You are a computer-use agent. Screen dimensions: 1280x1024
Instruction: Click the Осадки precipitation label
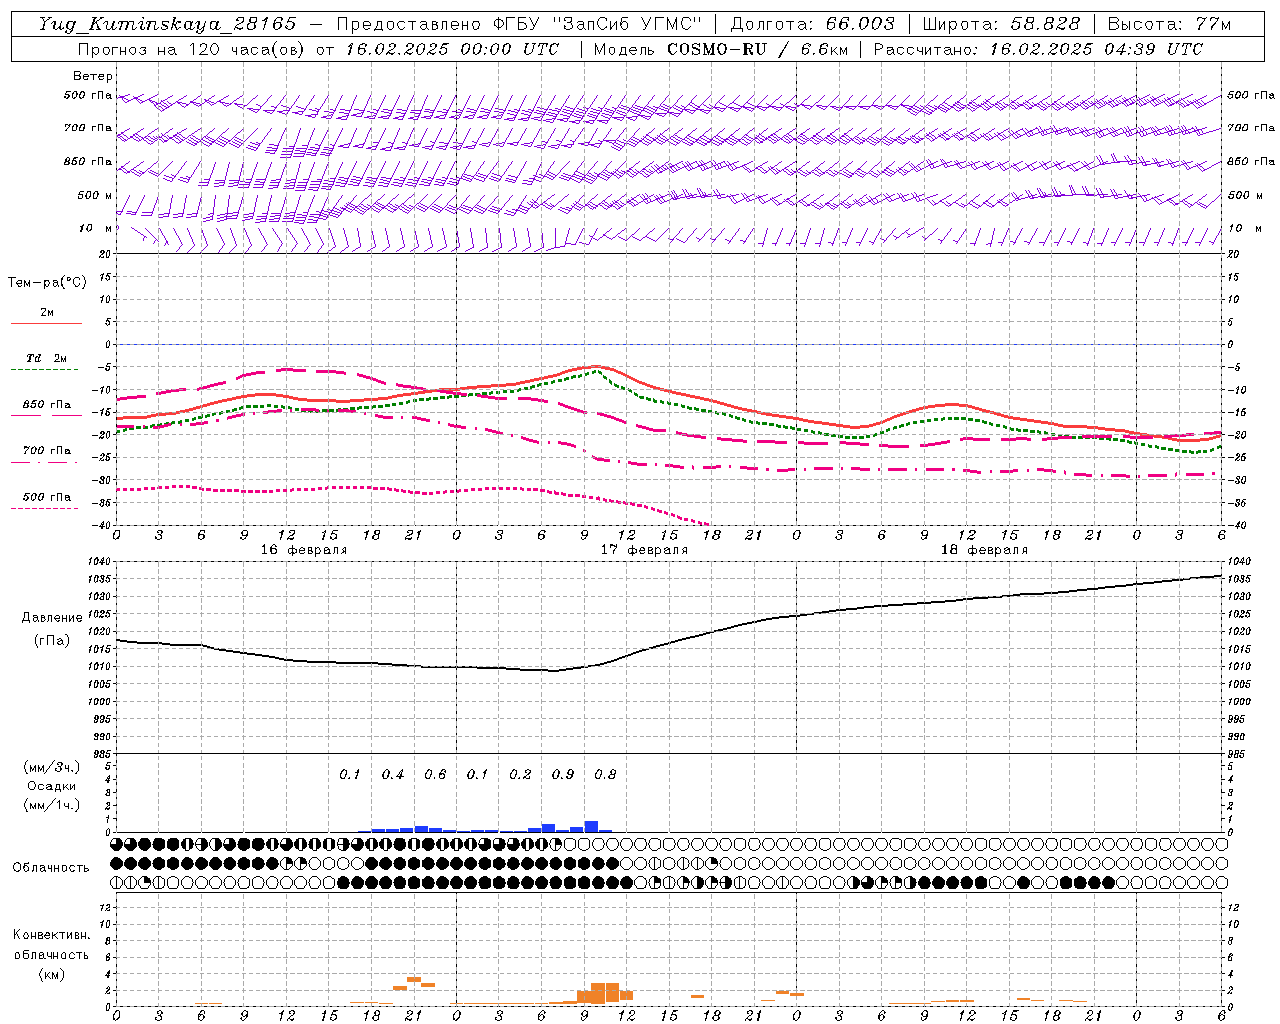click(x=52, y=786)
